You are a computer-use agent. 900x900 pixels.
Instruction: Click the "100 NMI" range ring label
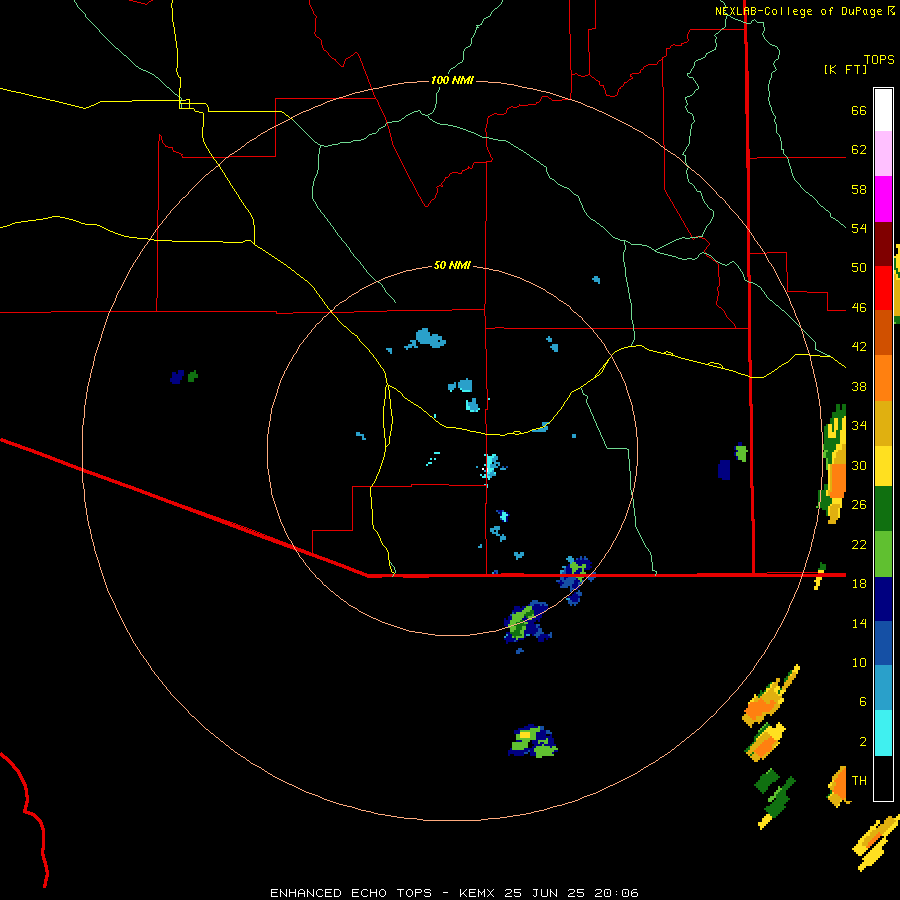(x=452, y=80)
